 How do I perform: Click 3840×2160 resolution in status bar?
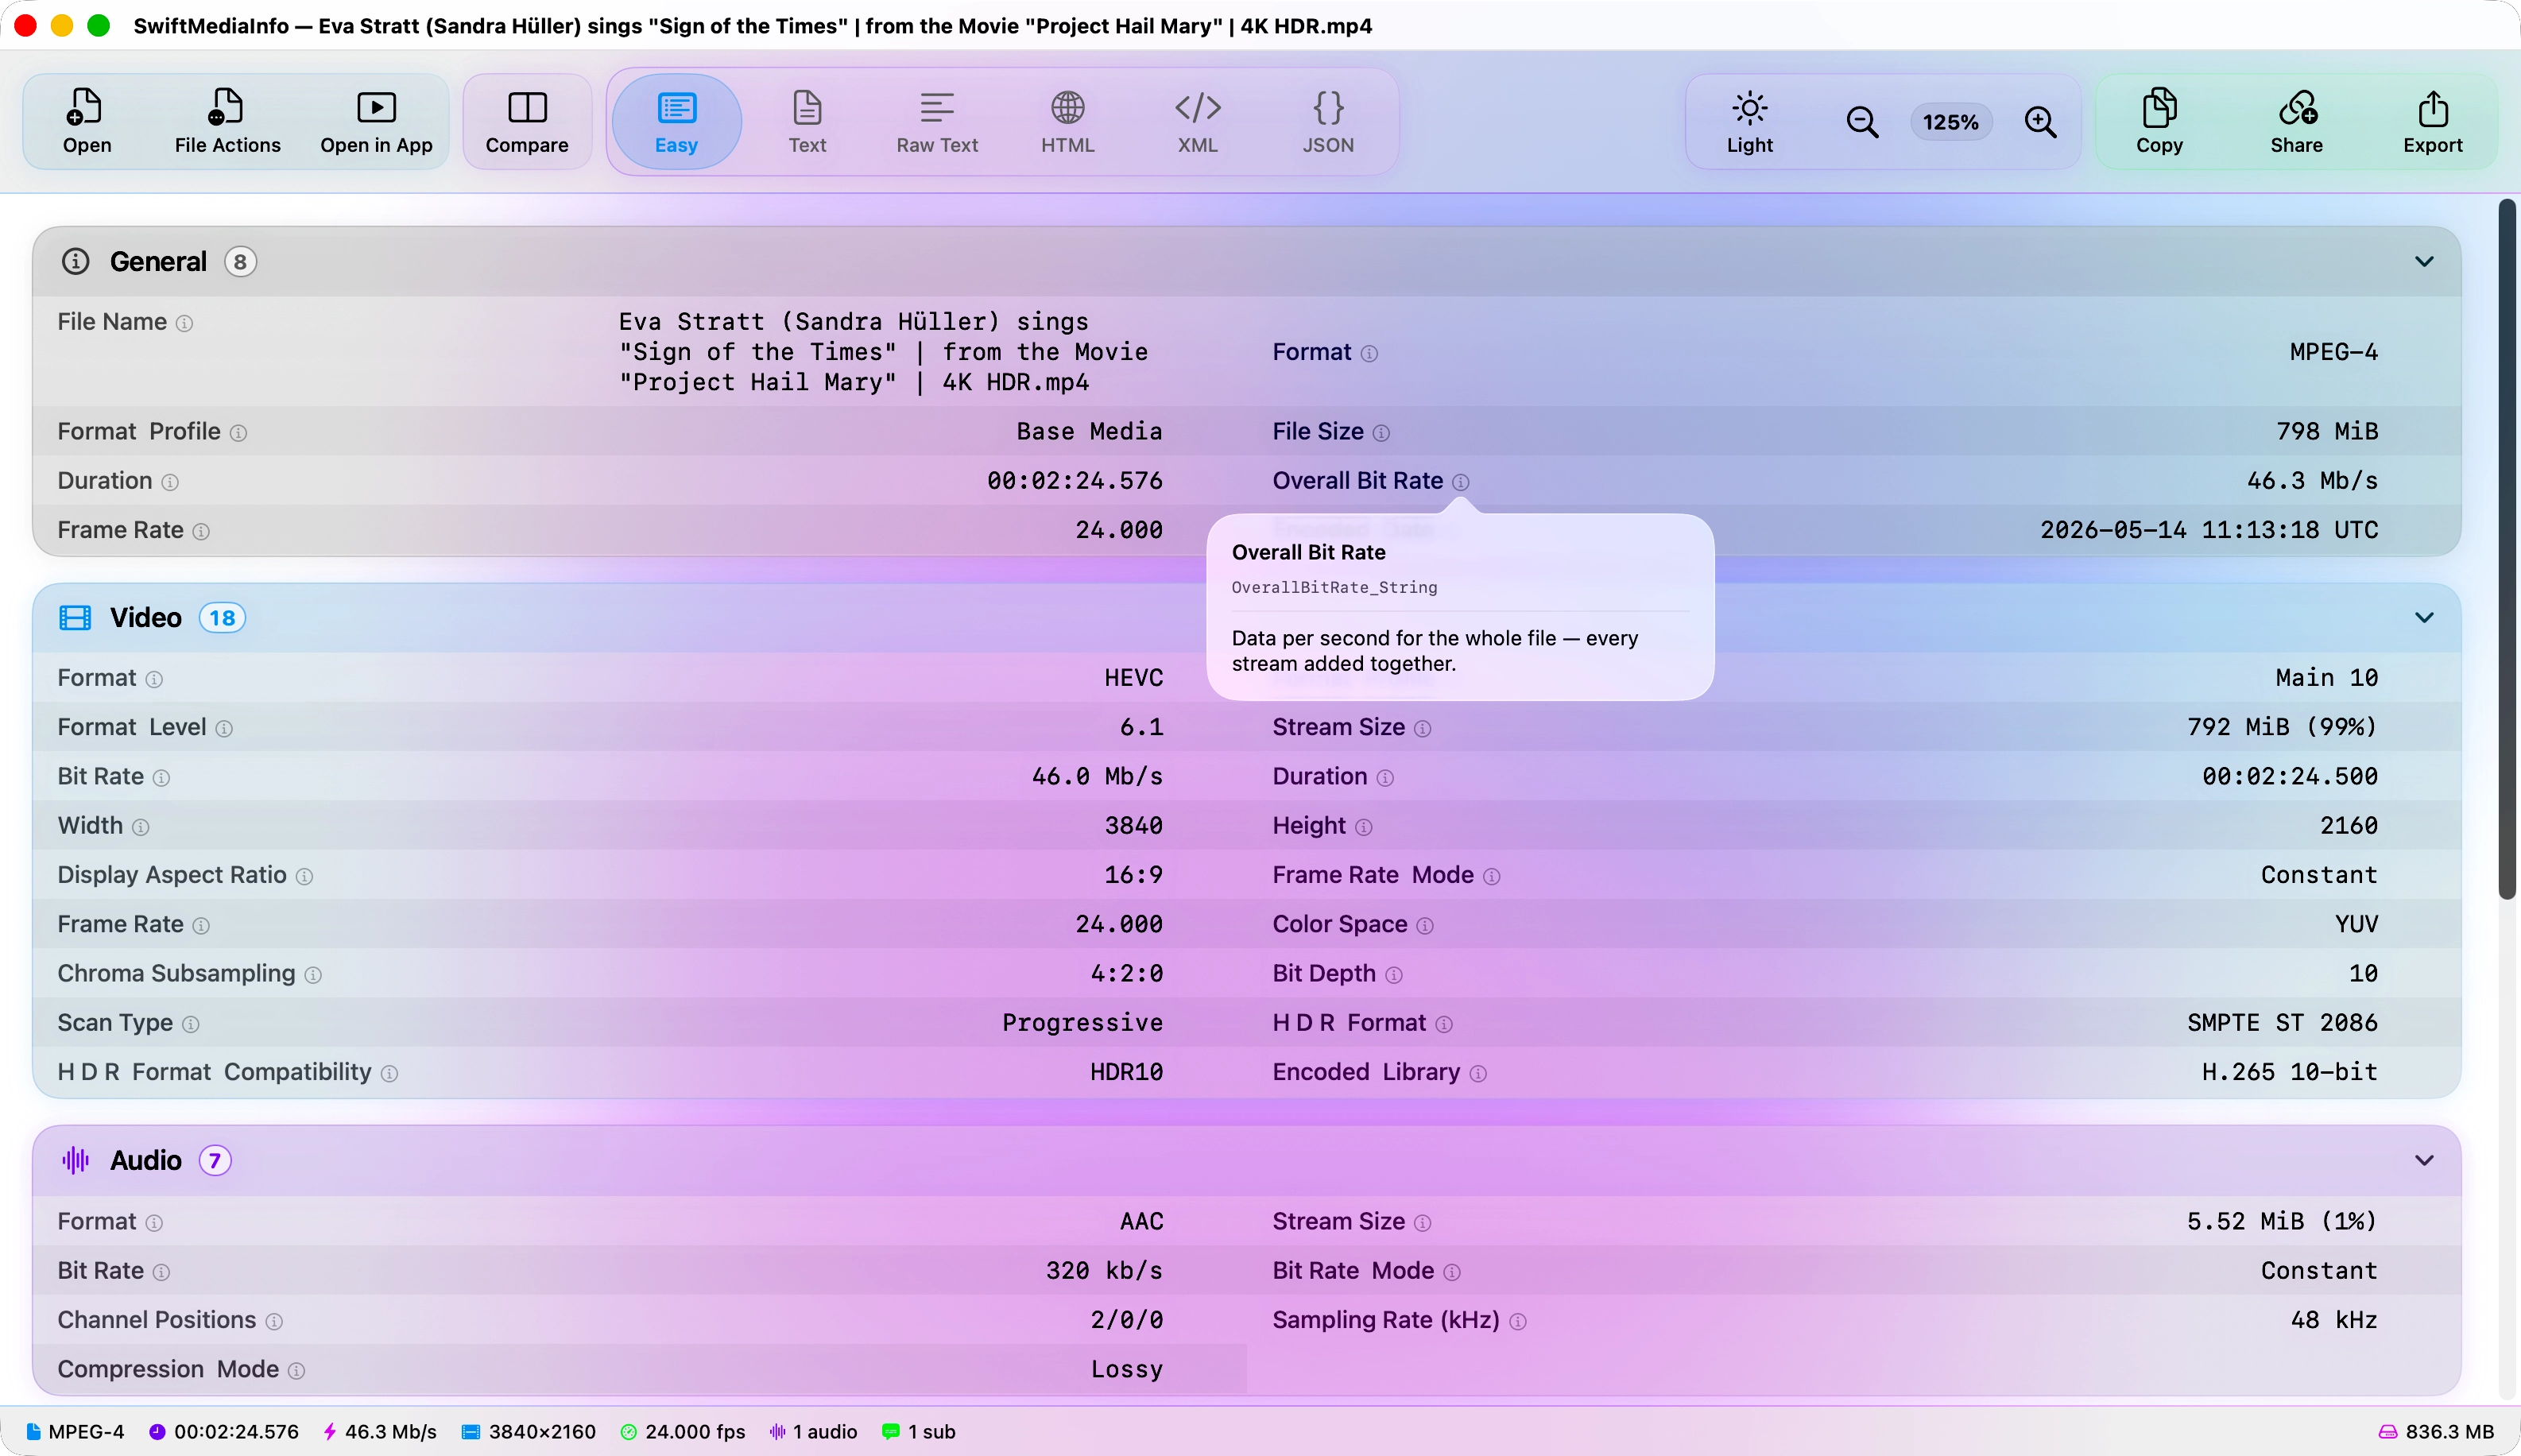(x=528, y=1431)
